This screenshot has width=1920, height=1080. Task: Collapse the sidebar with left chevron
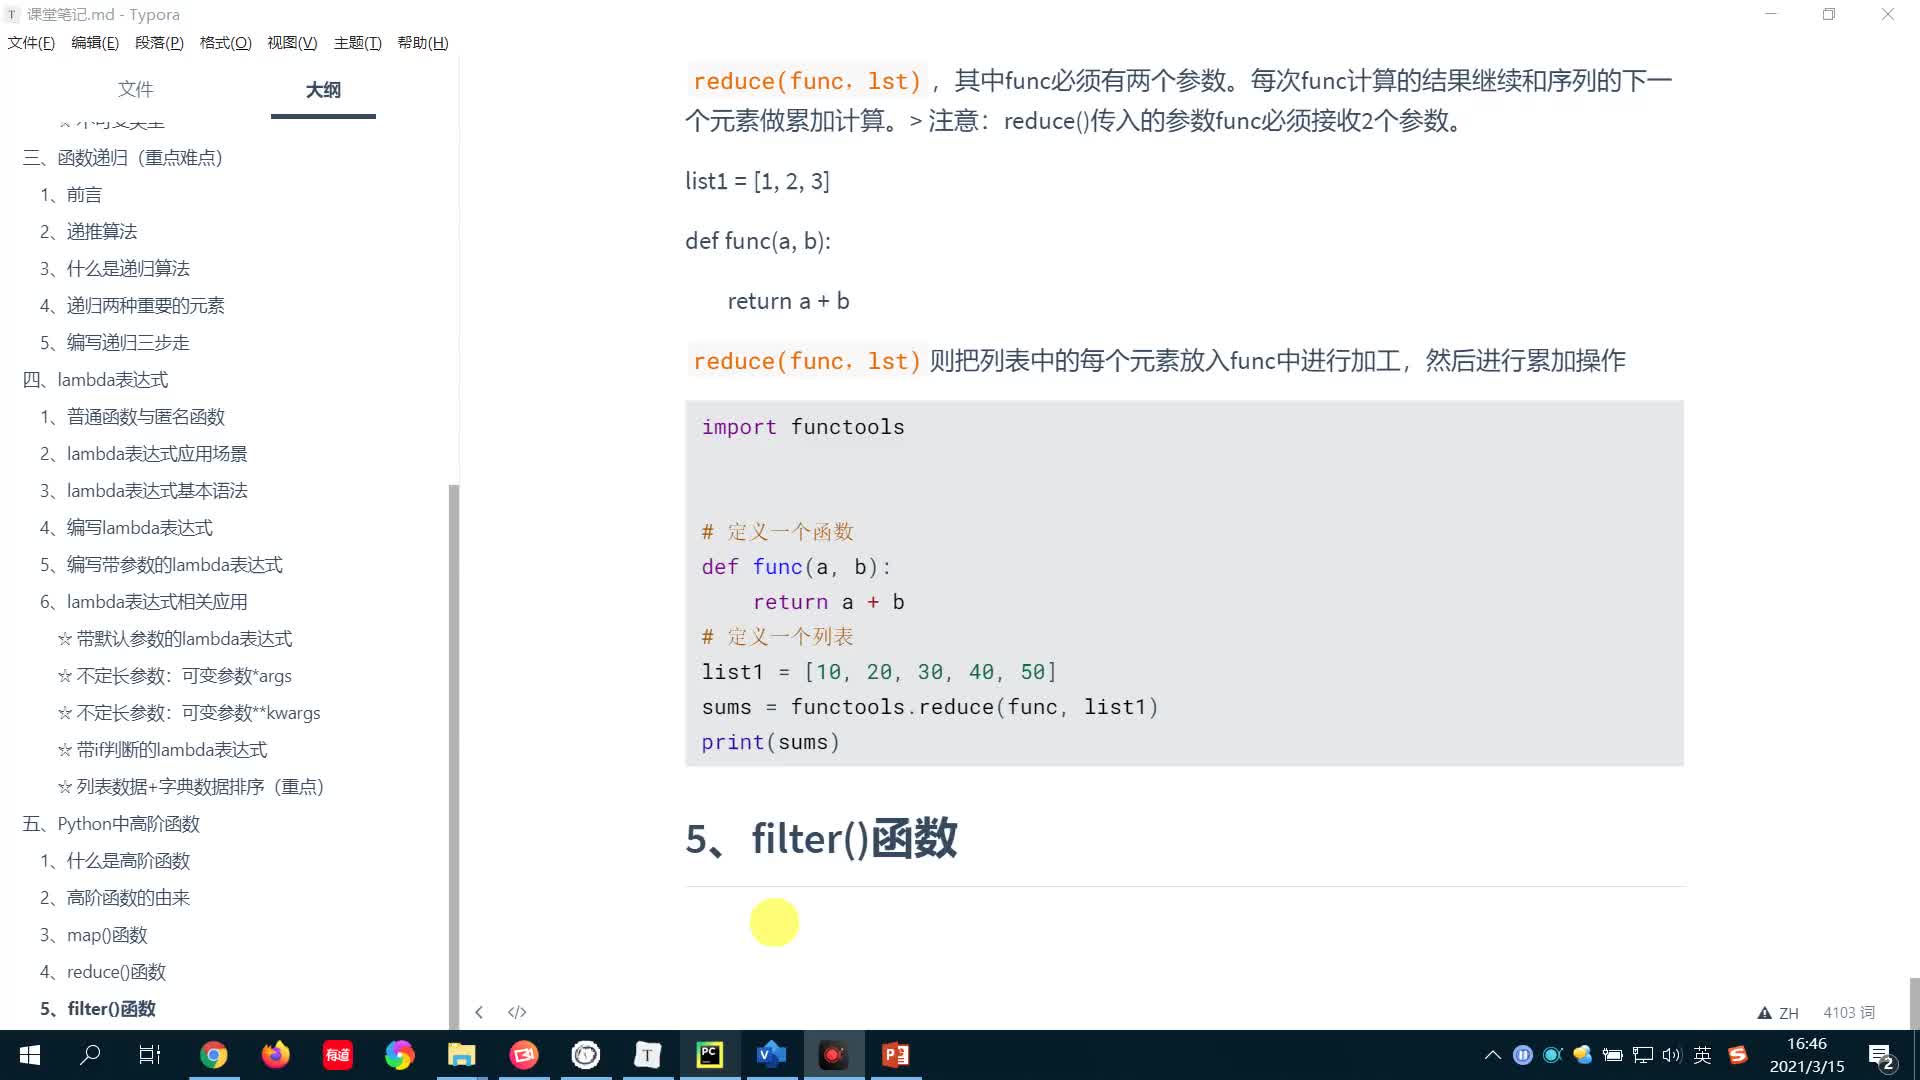click(479, 1012)
